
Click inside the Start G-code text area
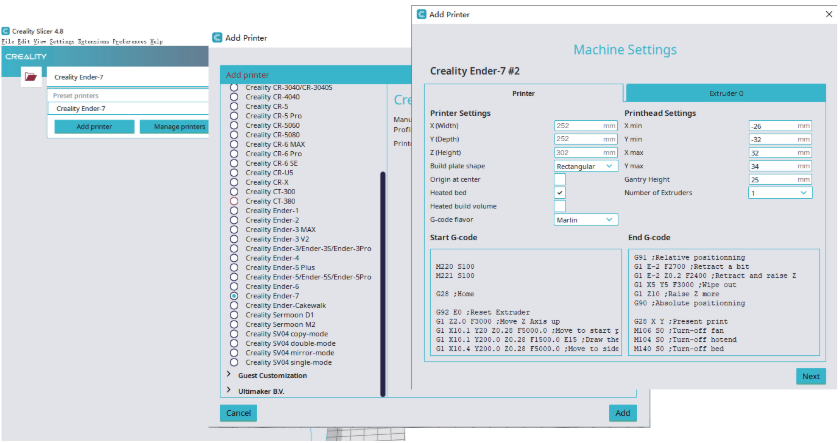pos(525,302)
